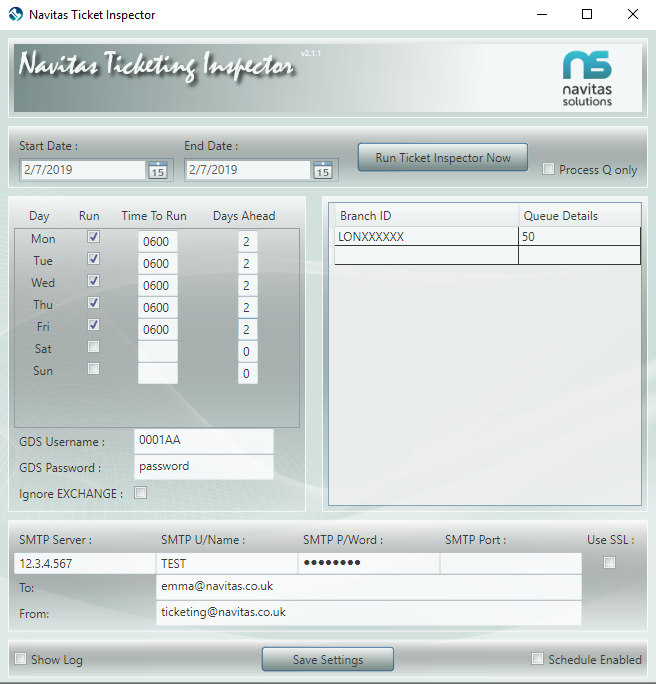Toggle the Fri Run checkbox
Screen dimensions: 656x684
[93, 325]
